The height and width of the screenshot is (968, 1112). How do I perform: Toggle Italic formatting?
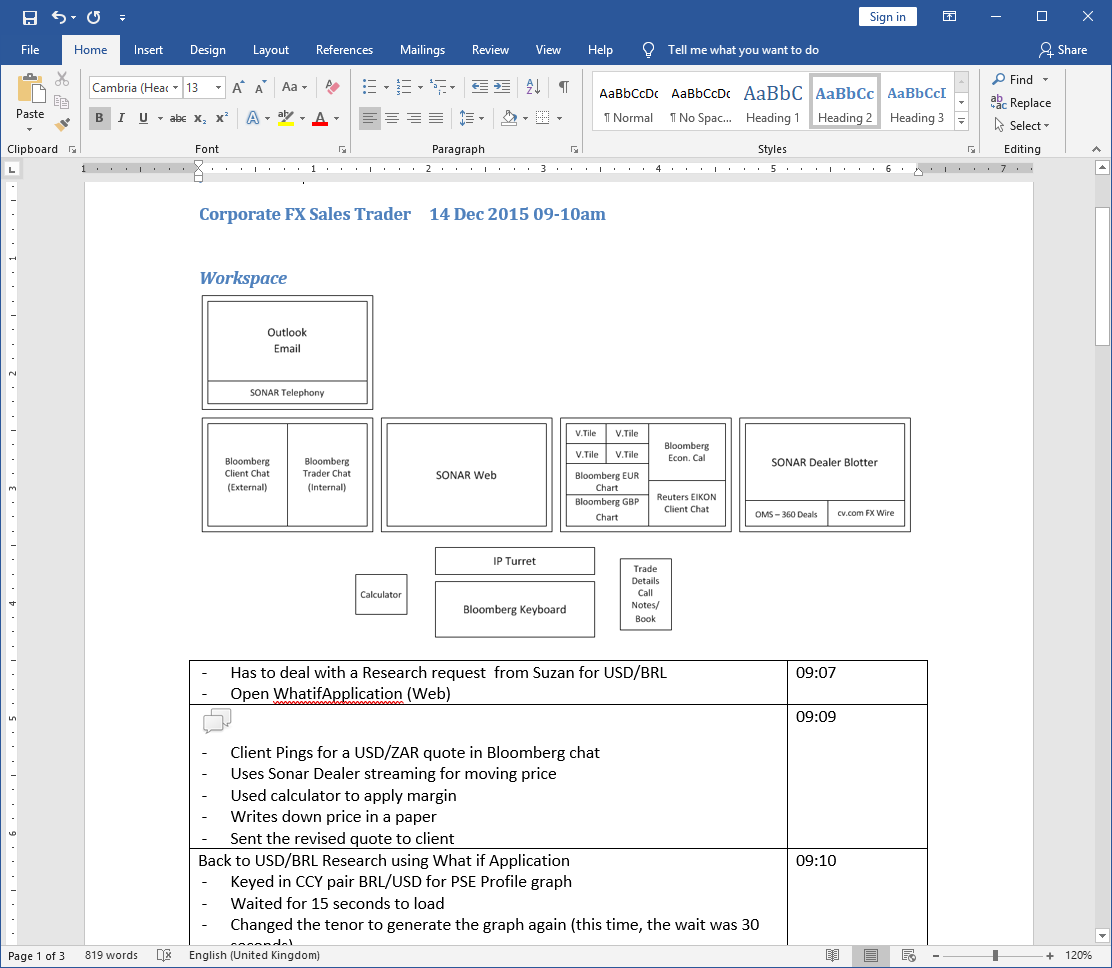tap(121, 118)
